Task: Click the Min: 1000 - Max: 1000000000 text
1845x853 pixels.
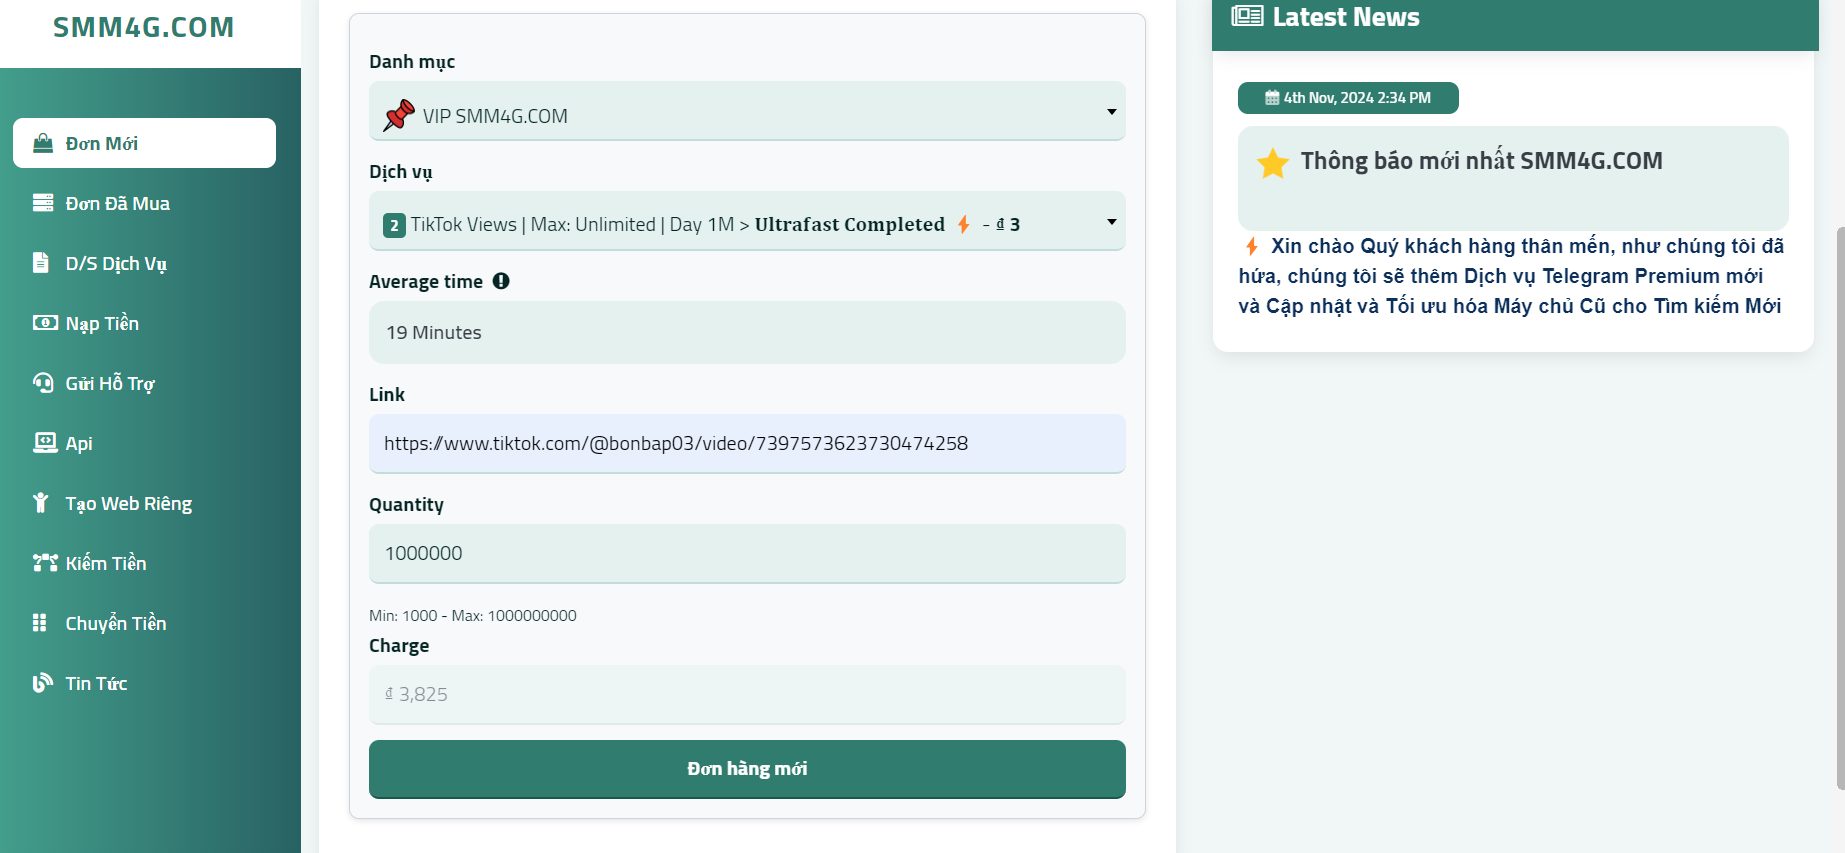Action: click(473, 615)
